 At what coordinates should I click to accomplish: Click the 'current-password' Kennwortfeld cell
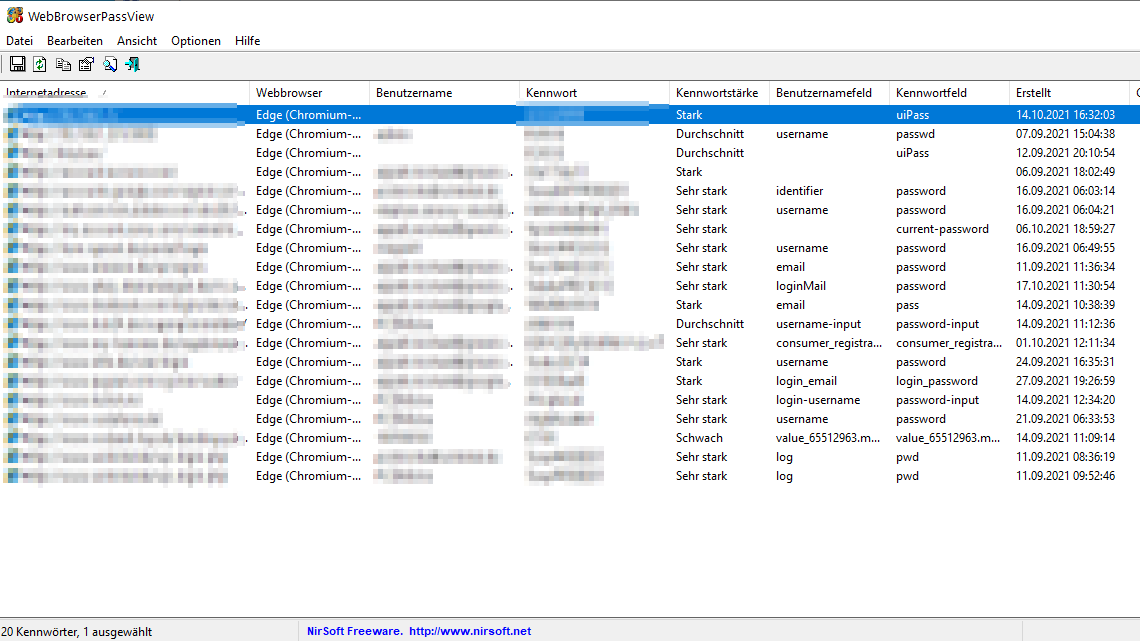click(942, 229)
